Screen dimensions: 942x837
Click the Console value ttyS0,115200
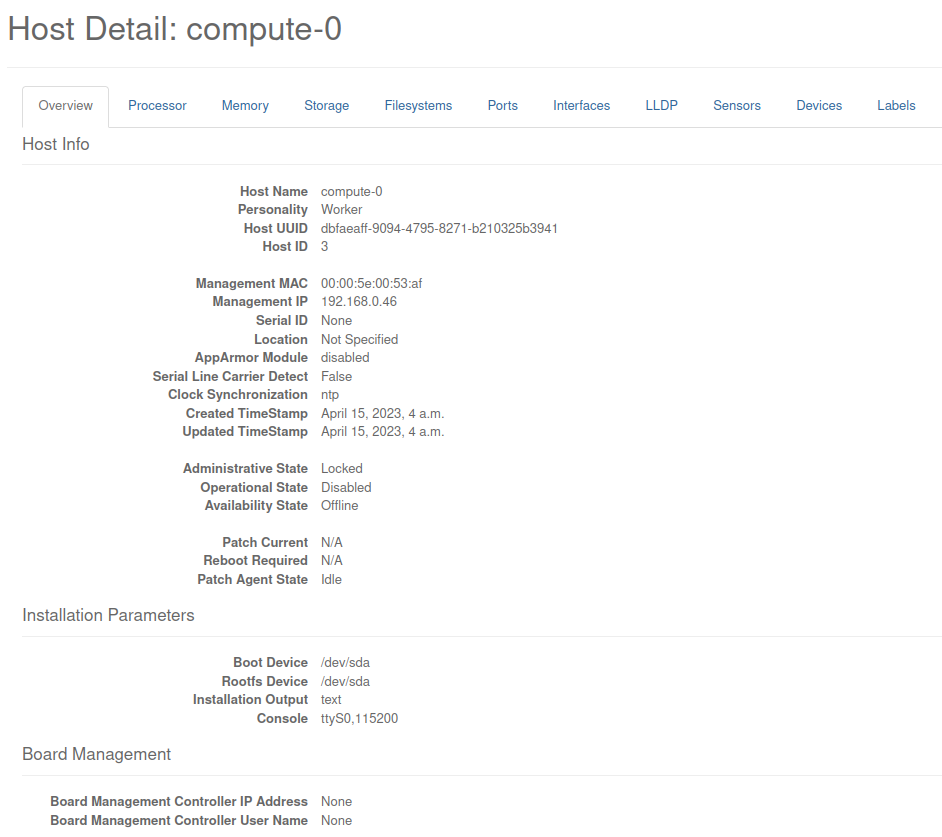[359, 719]
